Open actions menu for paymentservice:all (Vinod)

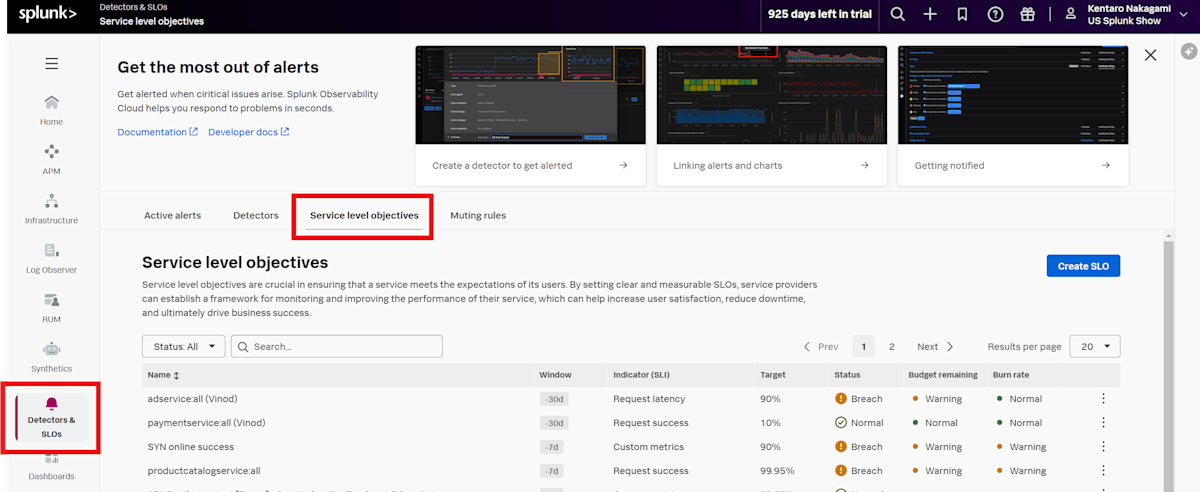pos(1103,422)
